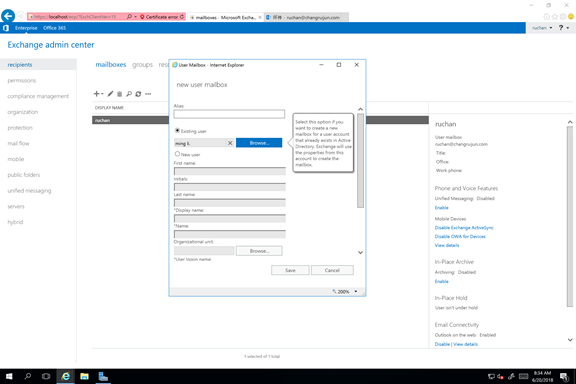
Task: Select the Enterprise tab in the blue bar
Action: [x=26, y=28]
